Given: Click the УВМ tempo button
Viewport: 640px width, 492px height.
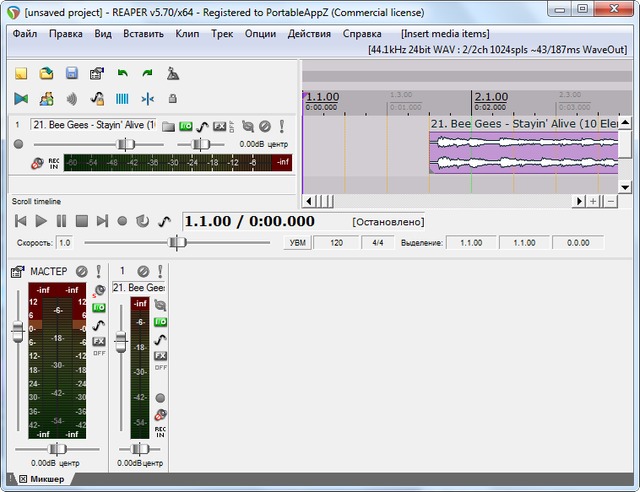Looking at the screenshot, I should [x=297, y=242].
